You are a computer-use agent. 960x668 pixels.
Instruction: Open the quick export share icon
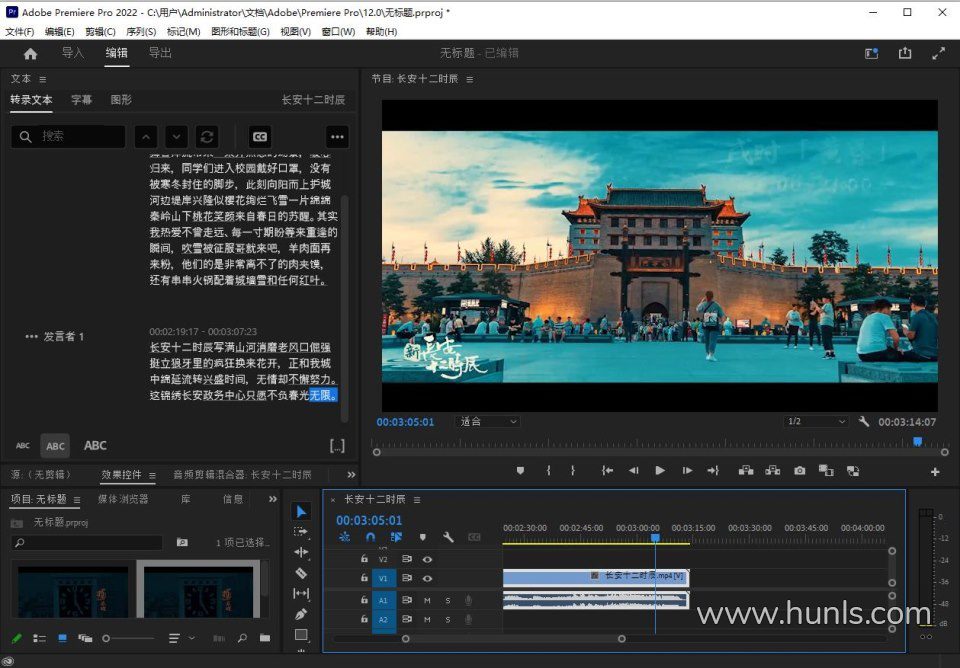[x=905, y=54]
